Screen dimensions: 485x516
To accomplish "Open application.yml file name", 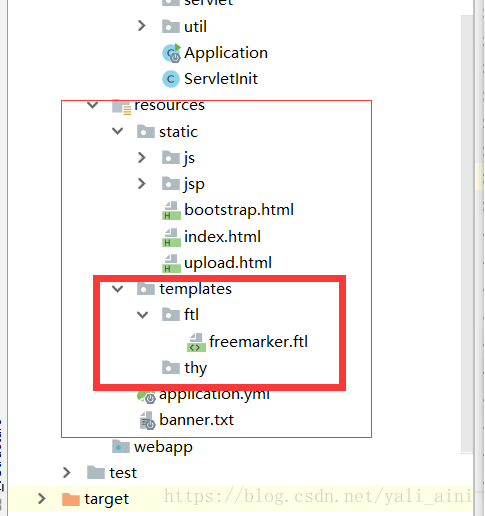I will [x=214, y=396].
